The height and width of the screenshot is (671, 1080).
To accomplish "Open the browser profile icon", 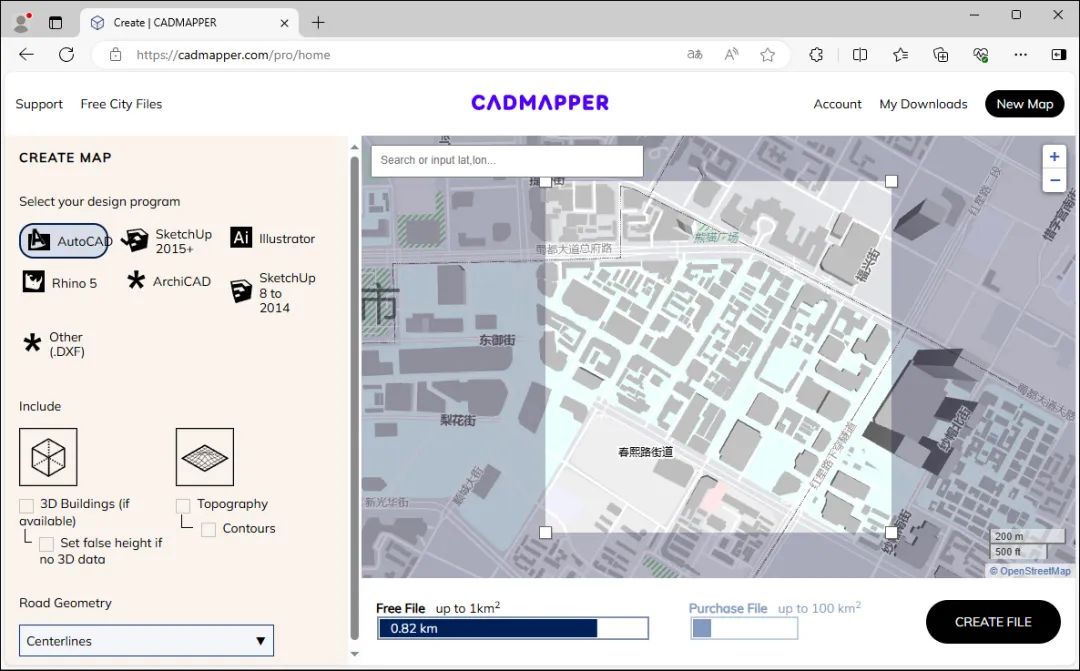I will click(22, 23).
